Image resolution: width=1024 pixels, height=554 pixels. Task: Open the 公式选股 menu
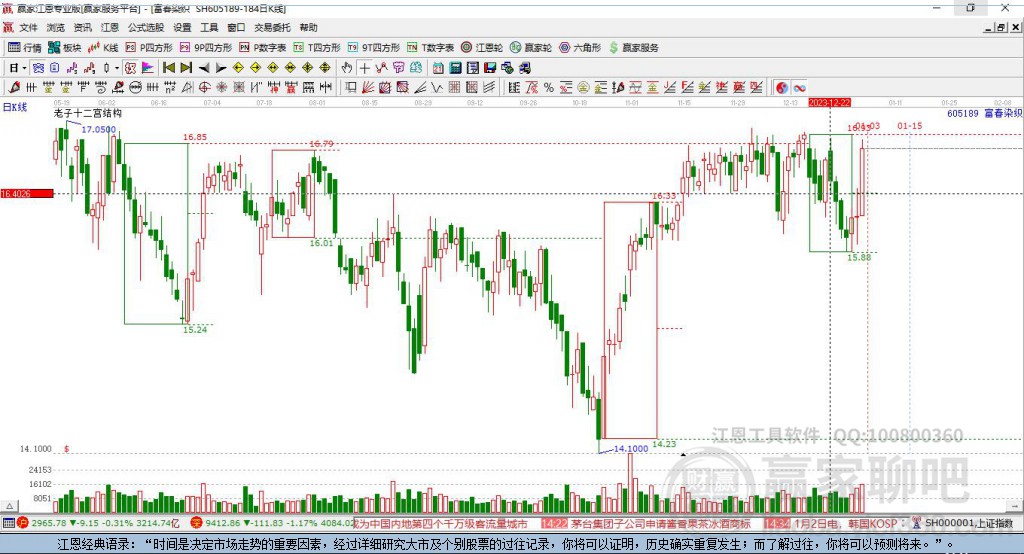click(x=146, y=27)
